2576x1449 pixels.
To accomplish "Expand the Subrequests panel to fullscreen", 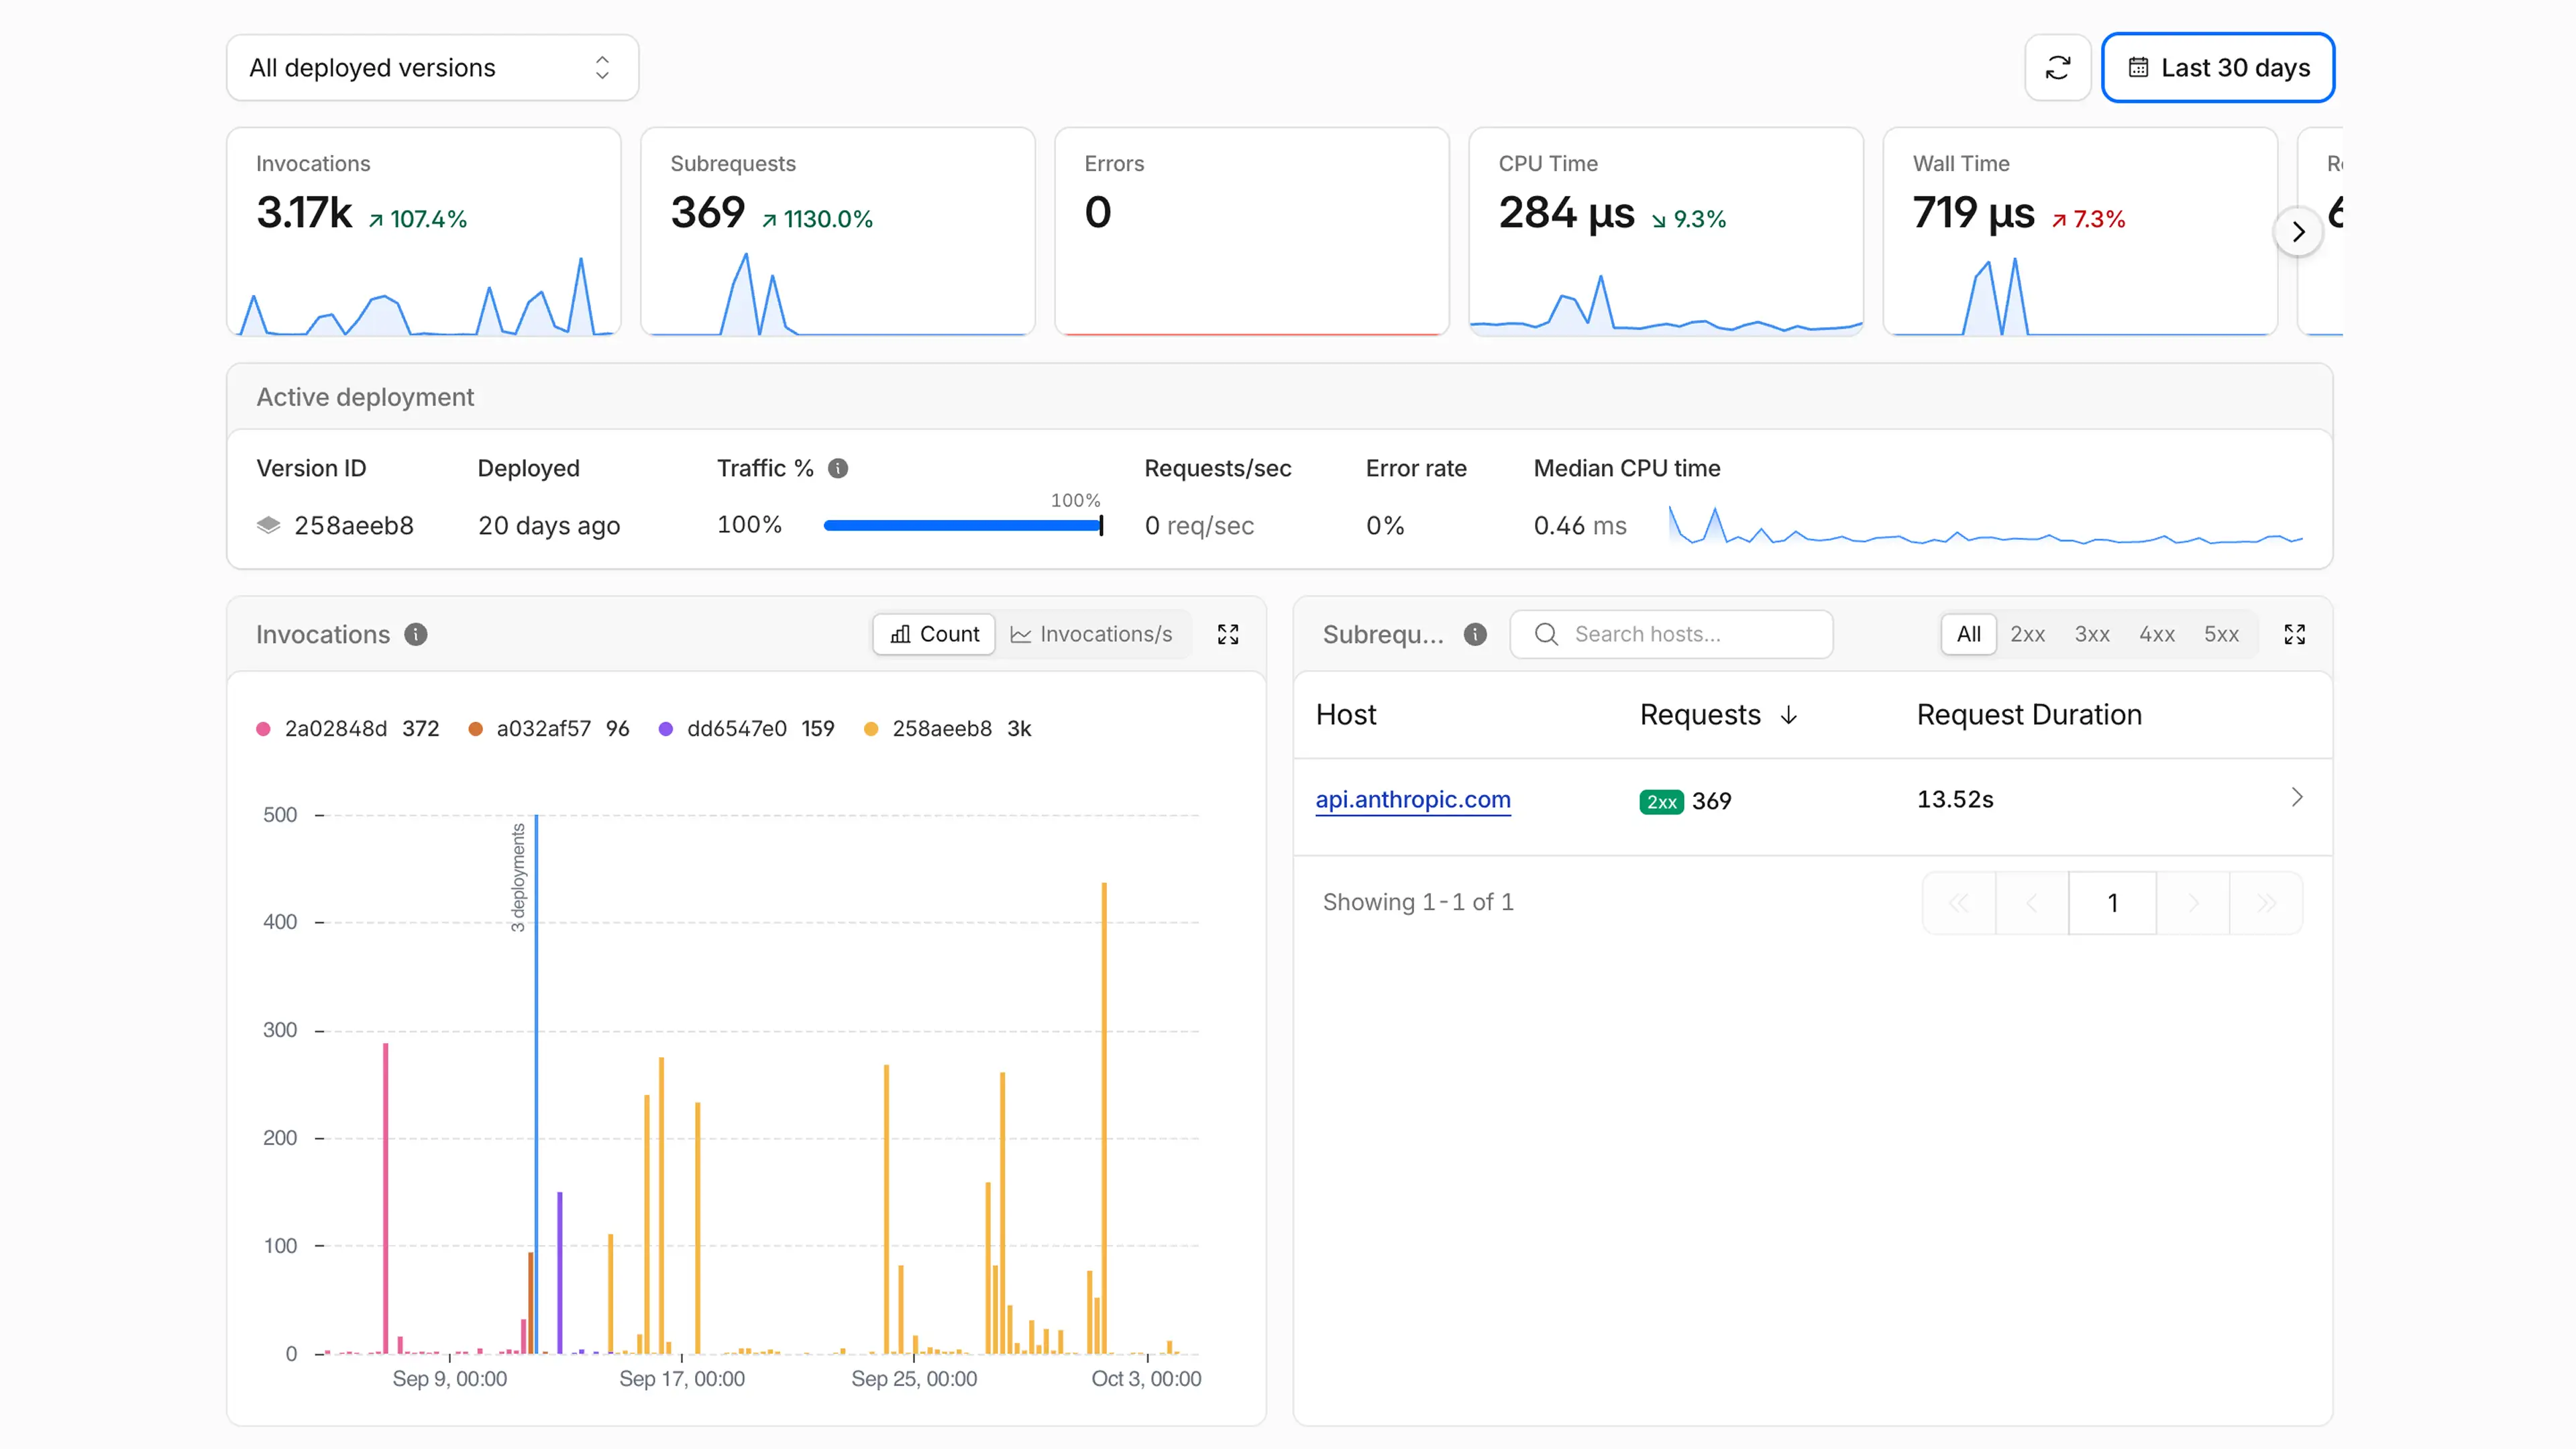I will point(2295,634).
